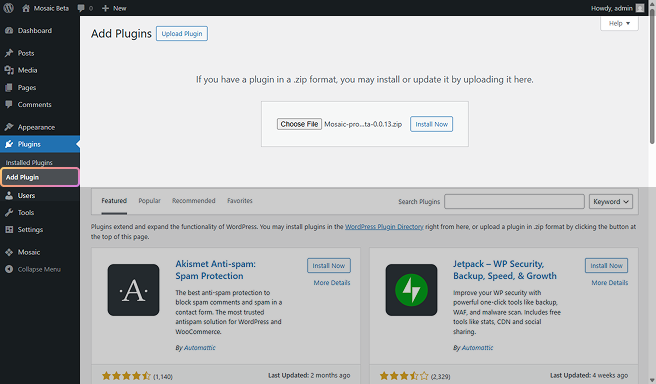Open the Settings menu label
Screen dimensions: 656x384
pyautogui.click(x=30, y=230)
